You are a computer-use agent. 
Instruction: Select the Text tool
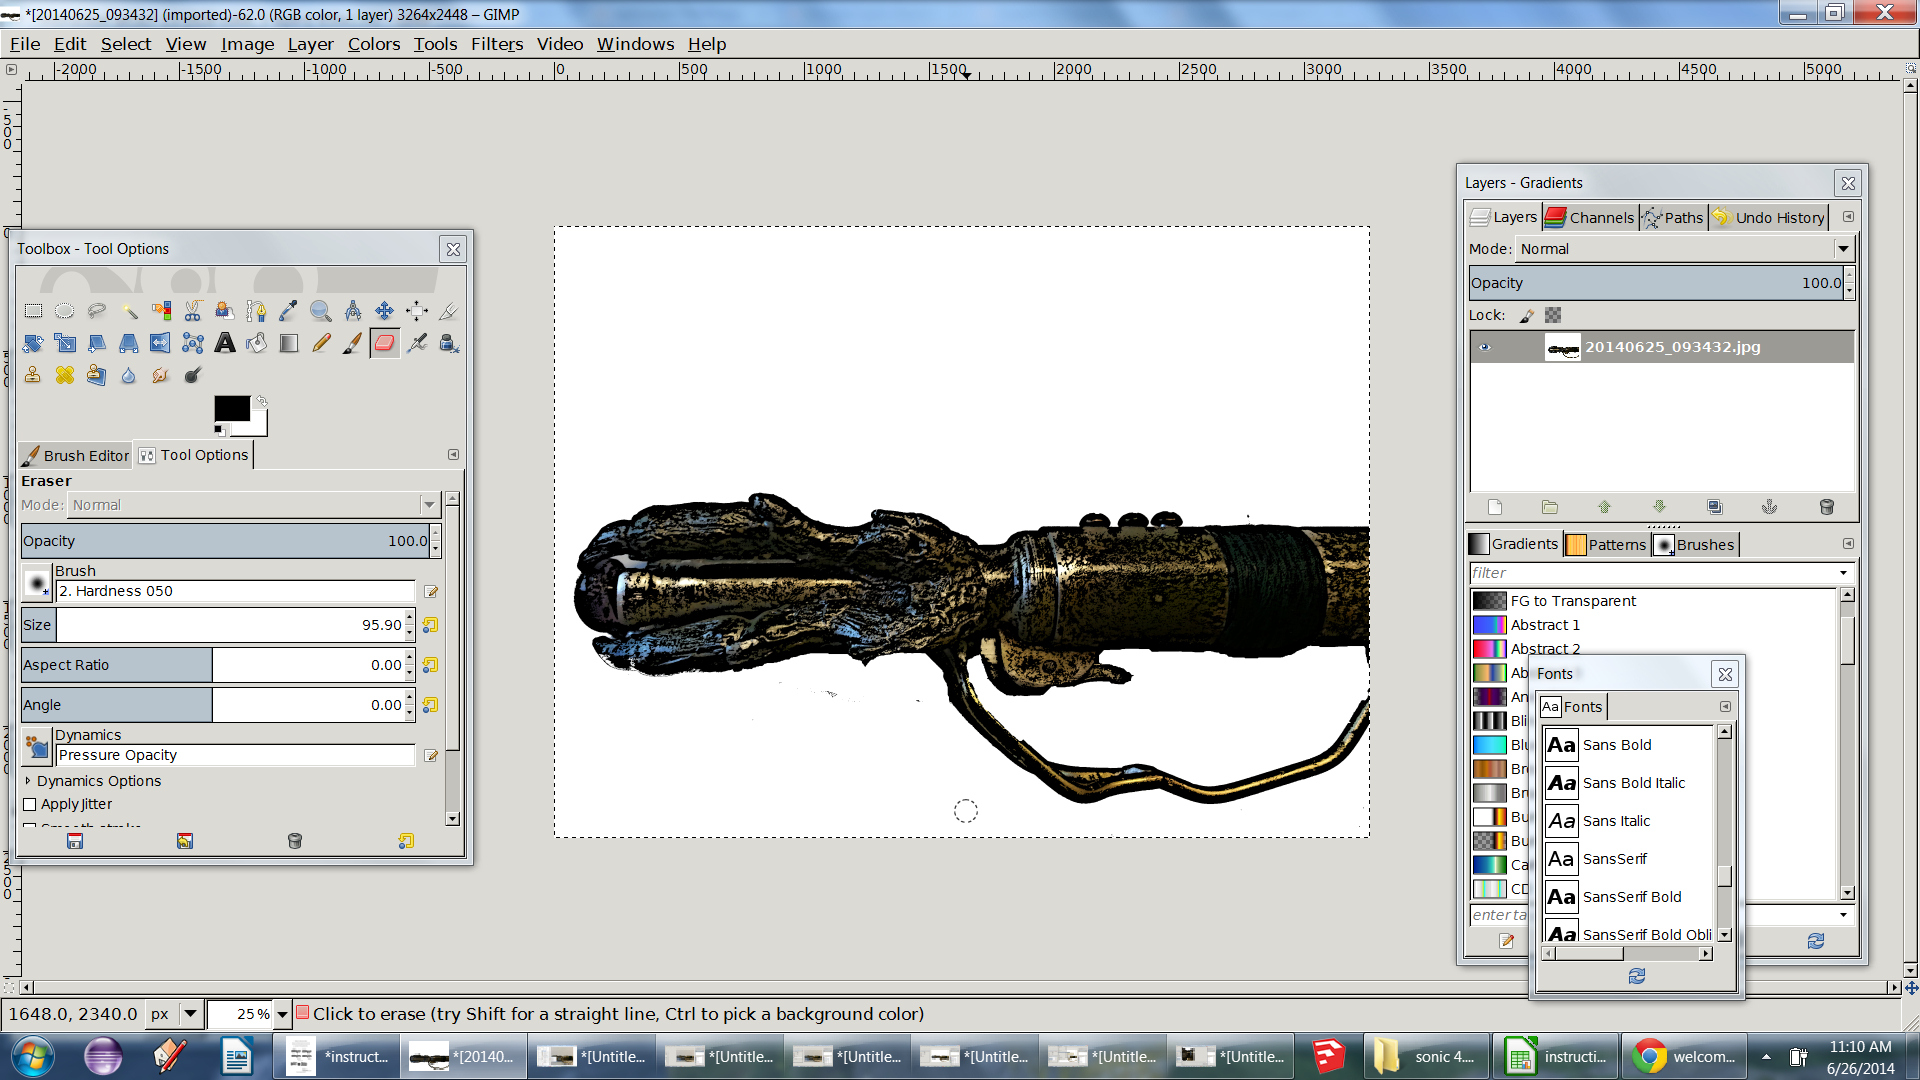[225, 343]
